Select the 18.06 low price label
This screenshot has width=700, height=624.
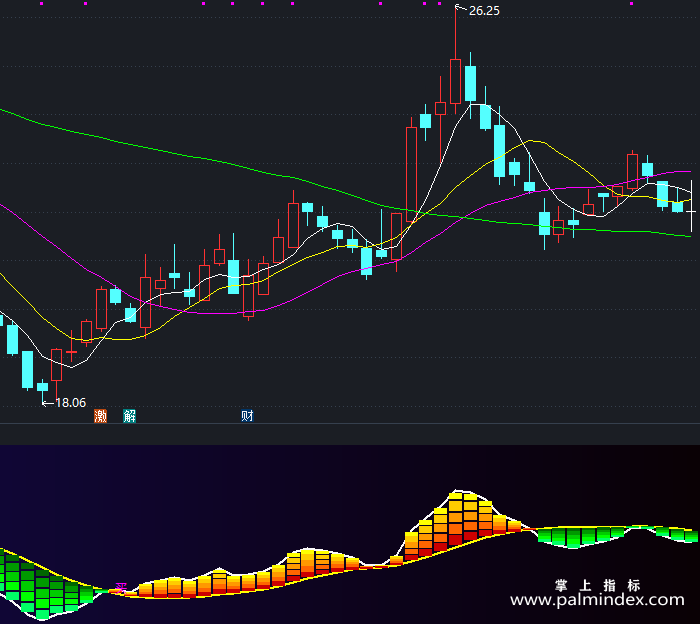[x=71, y=403]
